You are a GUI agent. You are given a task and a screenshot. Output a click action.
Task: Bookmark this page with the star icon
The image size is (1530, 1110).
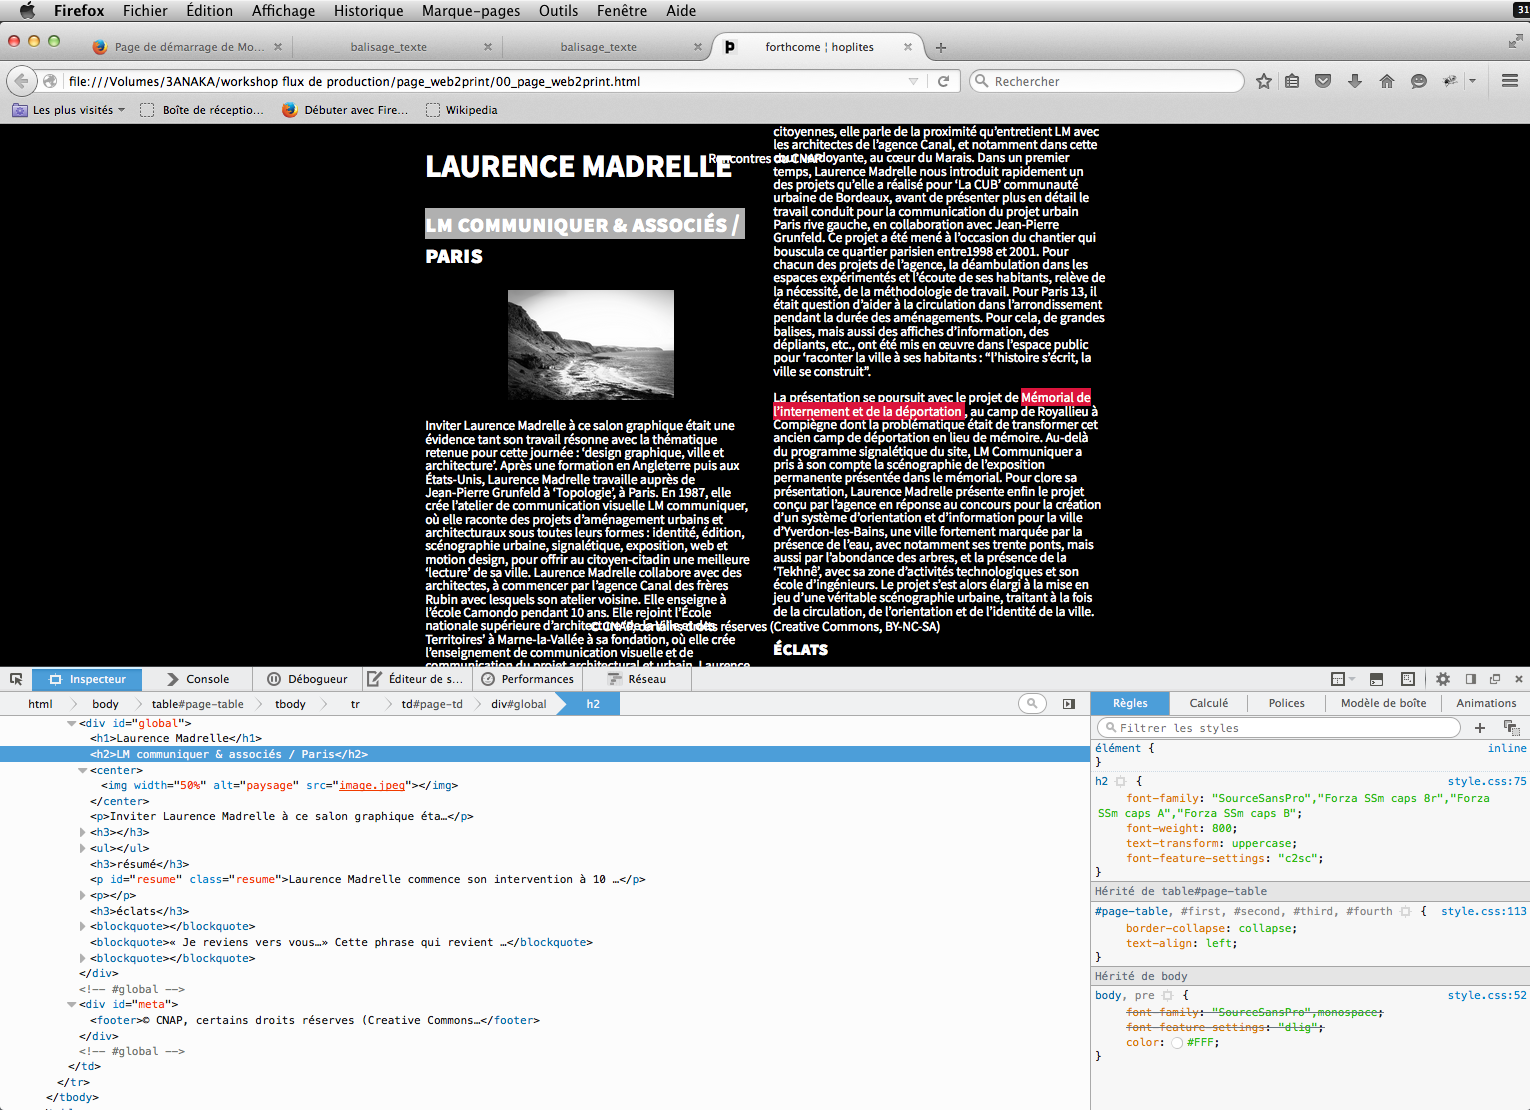click(x=1264, y=81)
